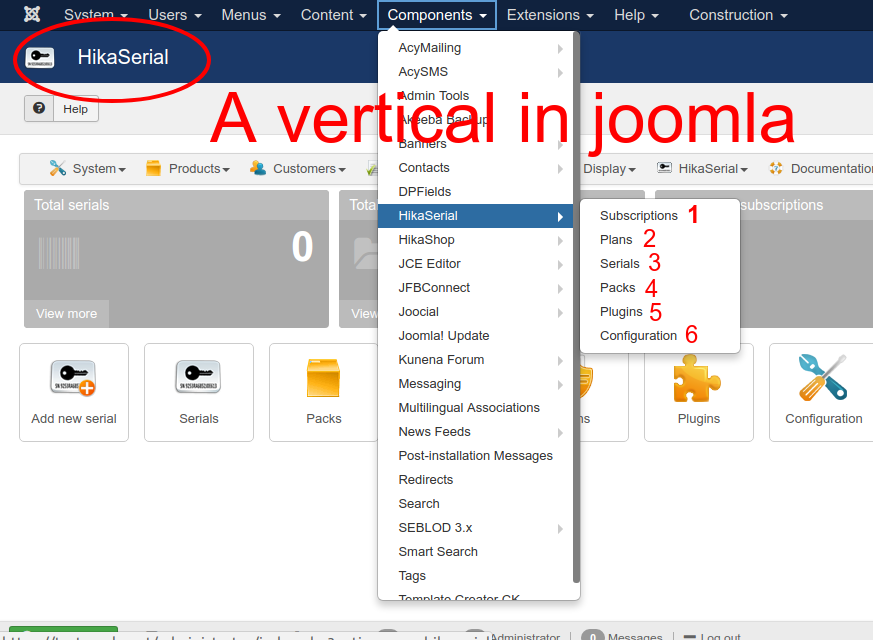Click the HikaSerial key icon in the header
The image size is (873, 640).
[x=40, y=57]
